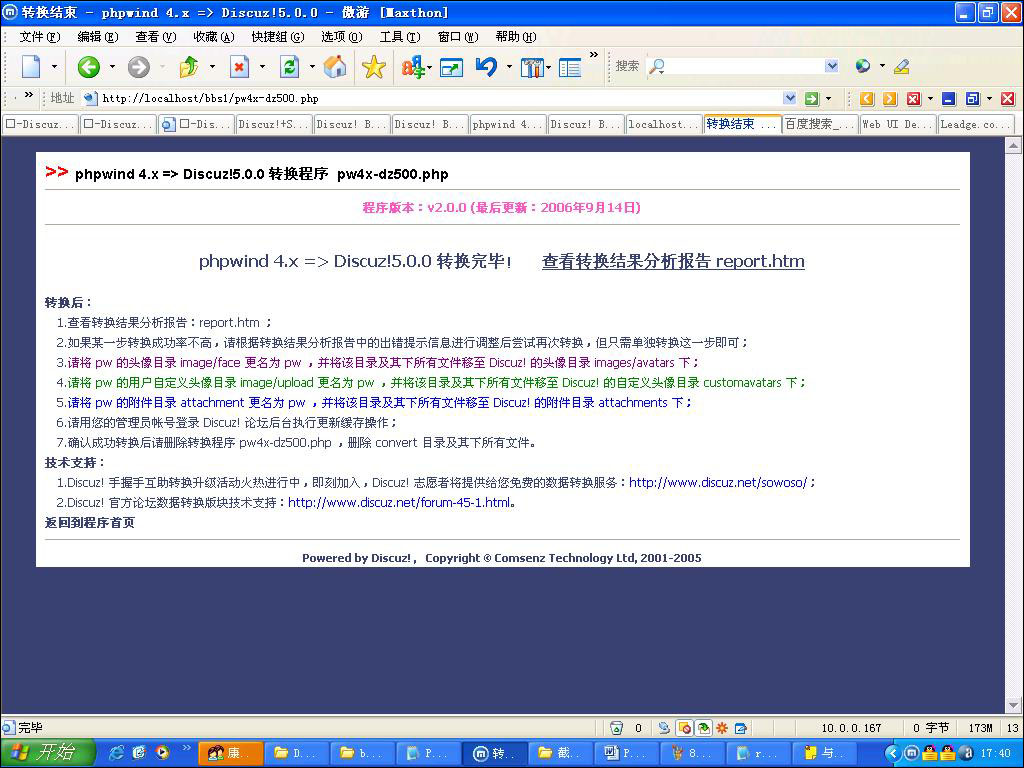
Task: Click the search engine globe icon
Action: coord(863,66)
